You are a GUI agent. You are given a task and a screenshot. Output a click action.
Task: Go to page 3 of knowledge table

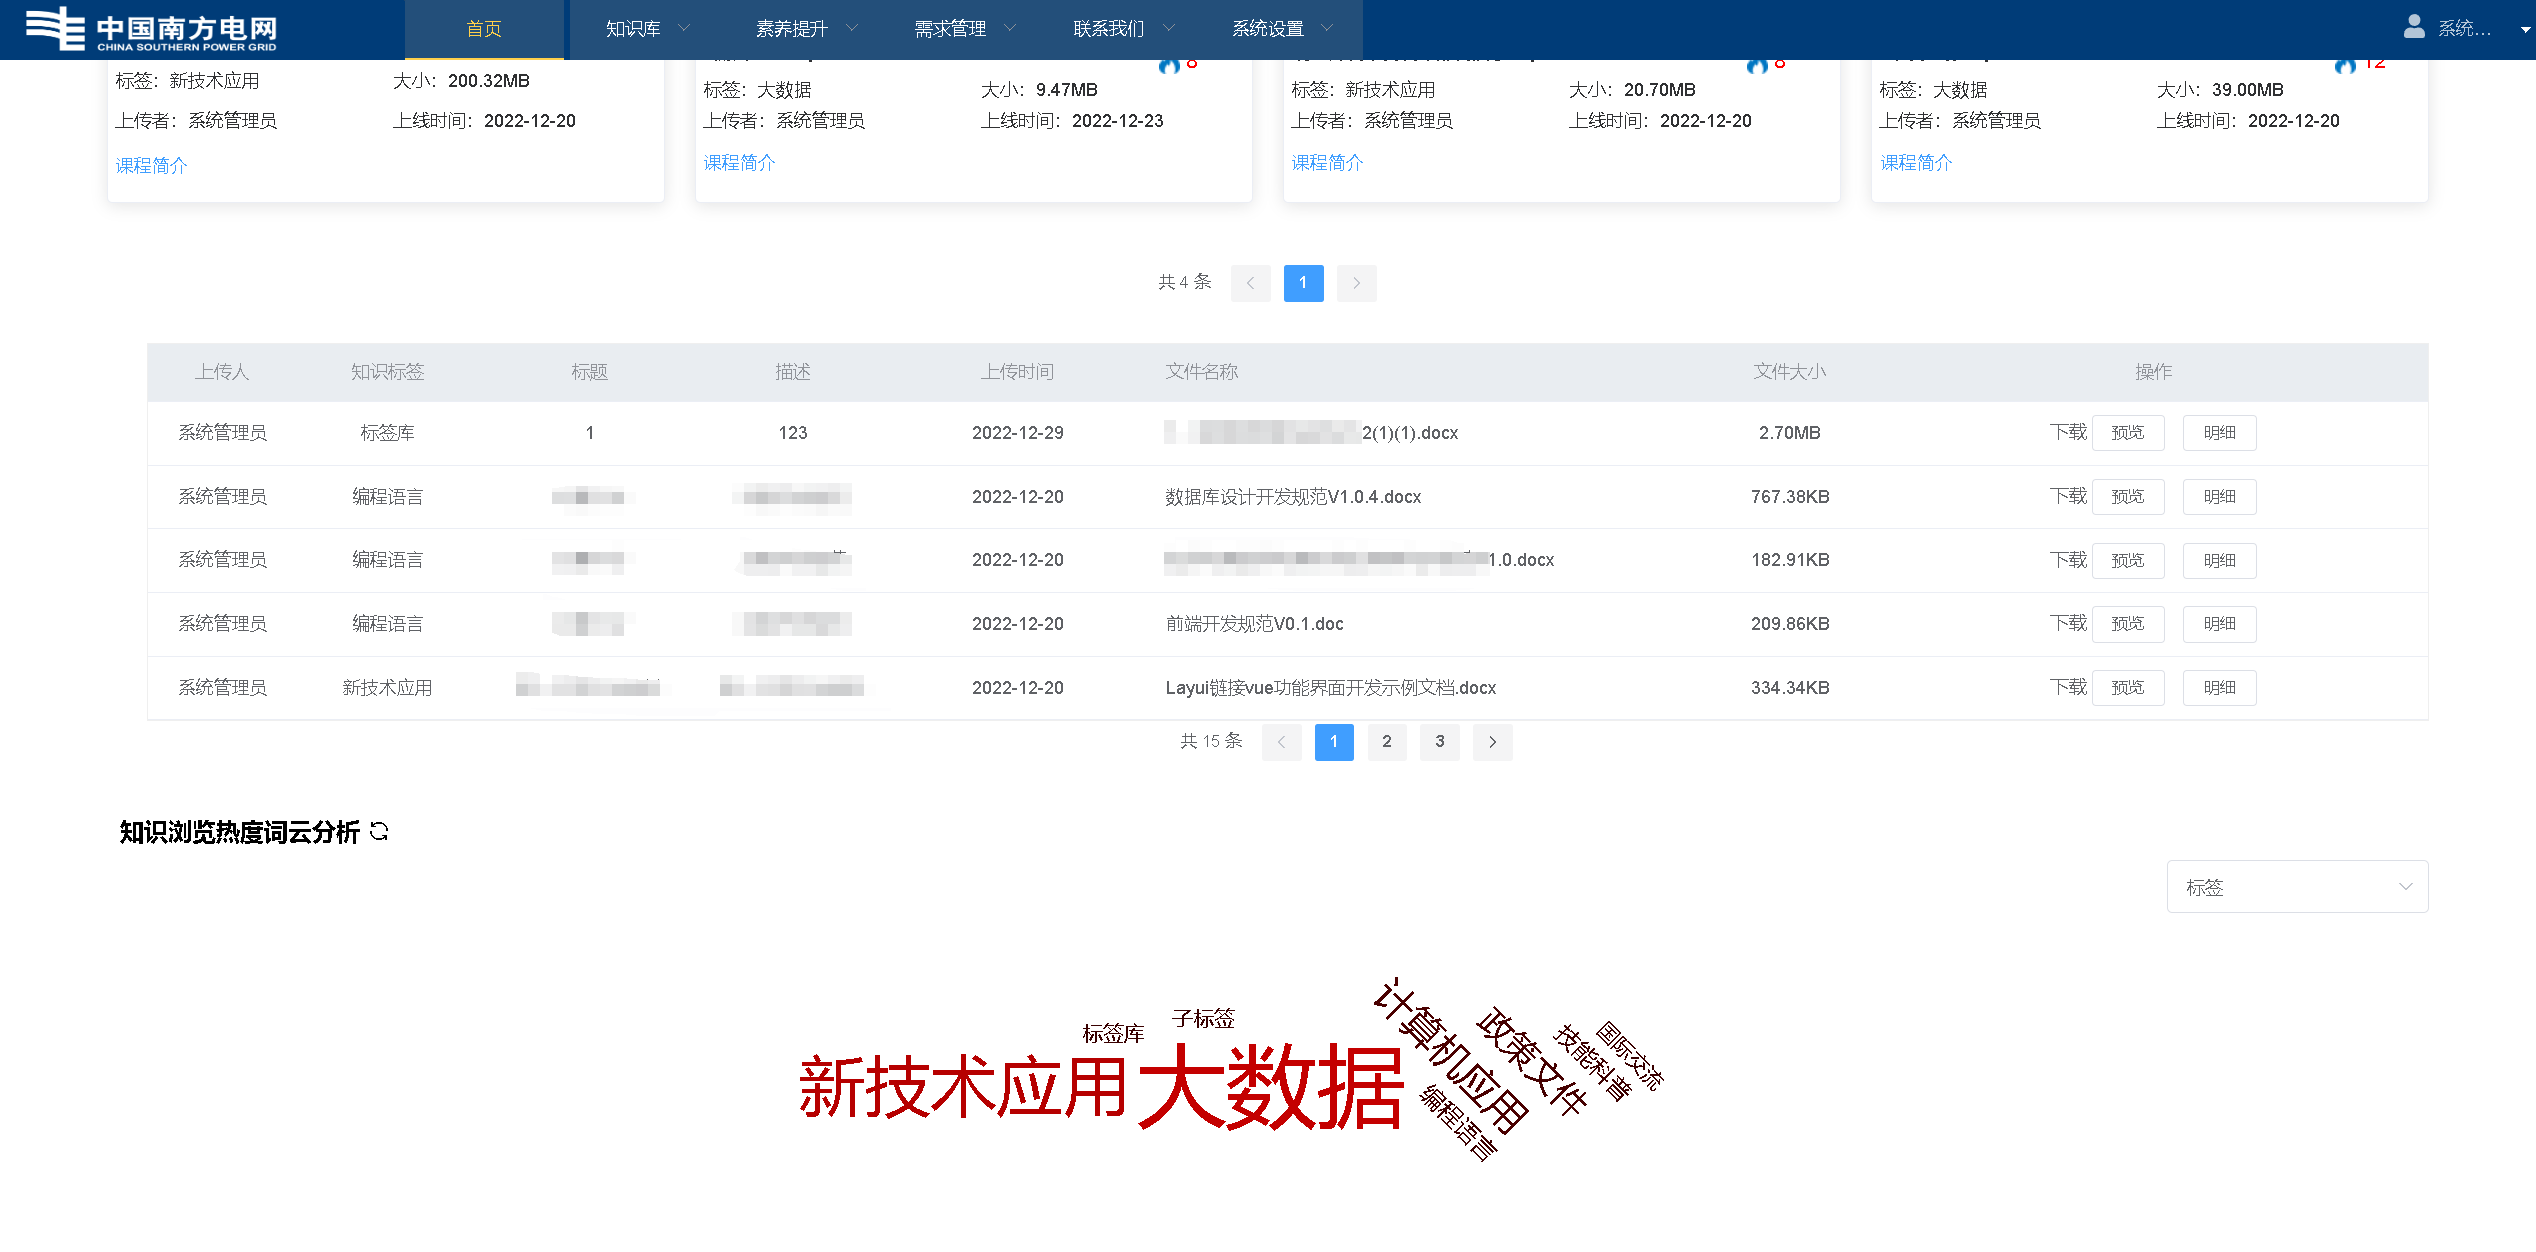[x=1440, y=742]
